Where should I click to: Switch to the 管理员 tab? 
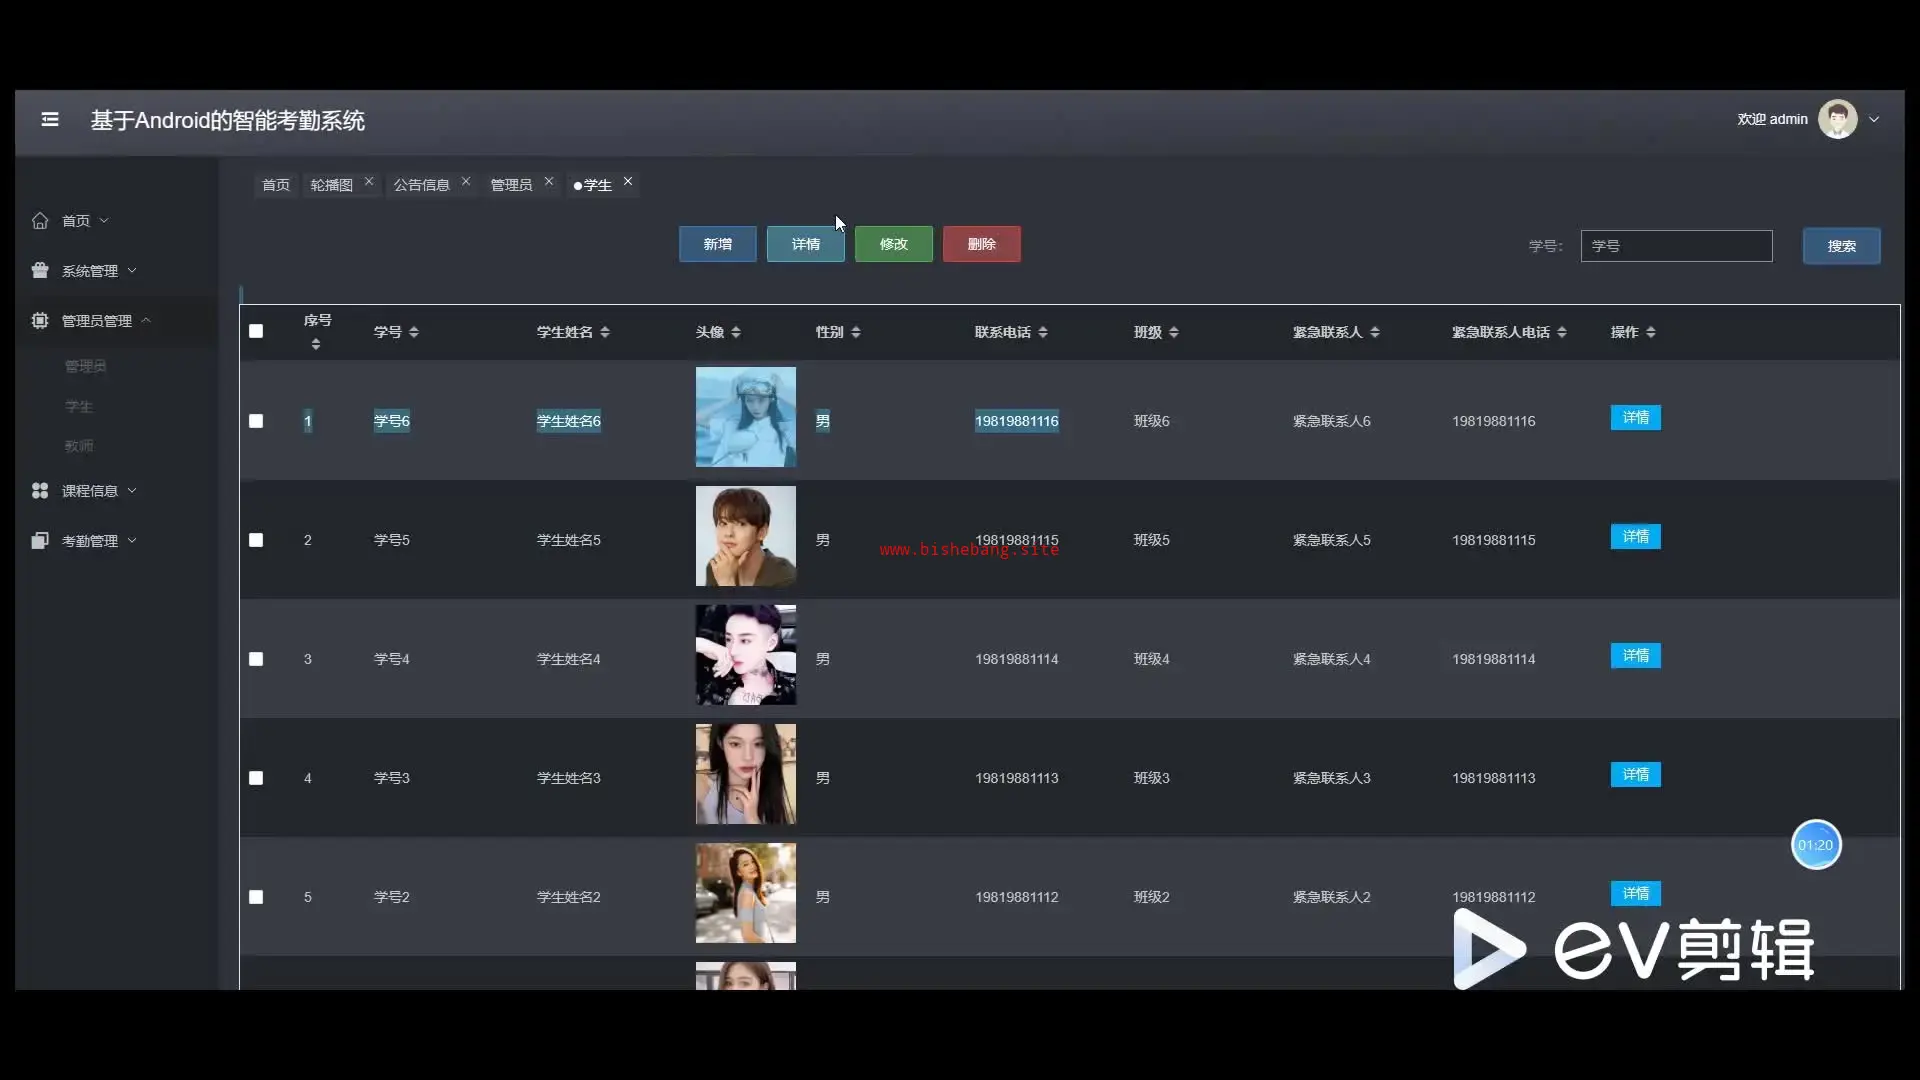click(511, 185)
